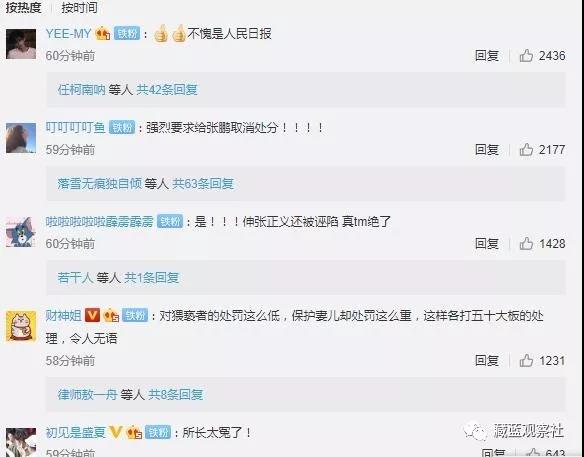Reply to YEE-MY's comment via 回复
Viewport: 584px width, 457px height.
tap(487, 56)
